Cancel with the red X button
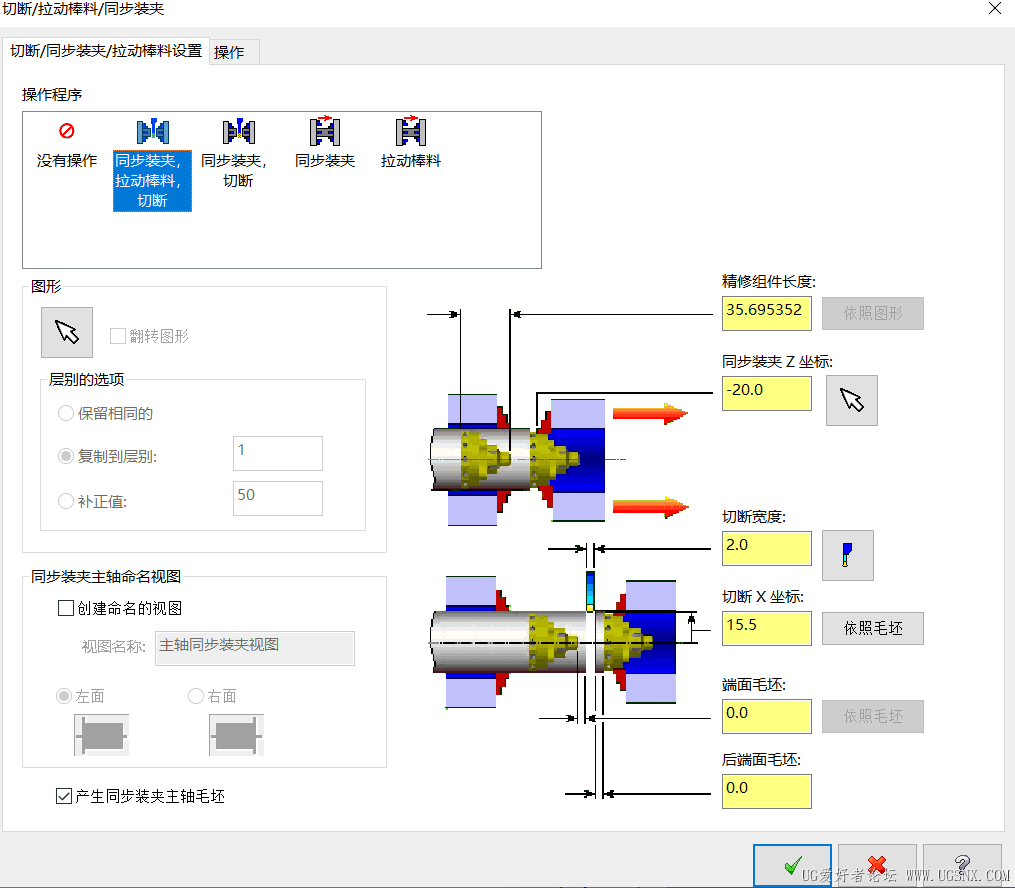 (877, 865)
